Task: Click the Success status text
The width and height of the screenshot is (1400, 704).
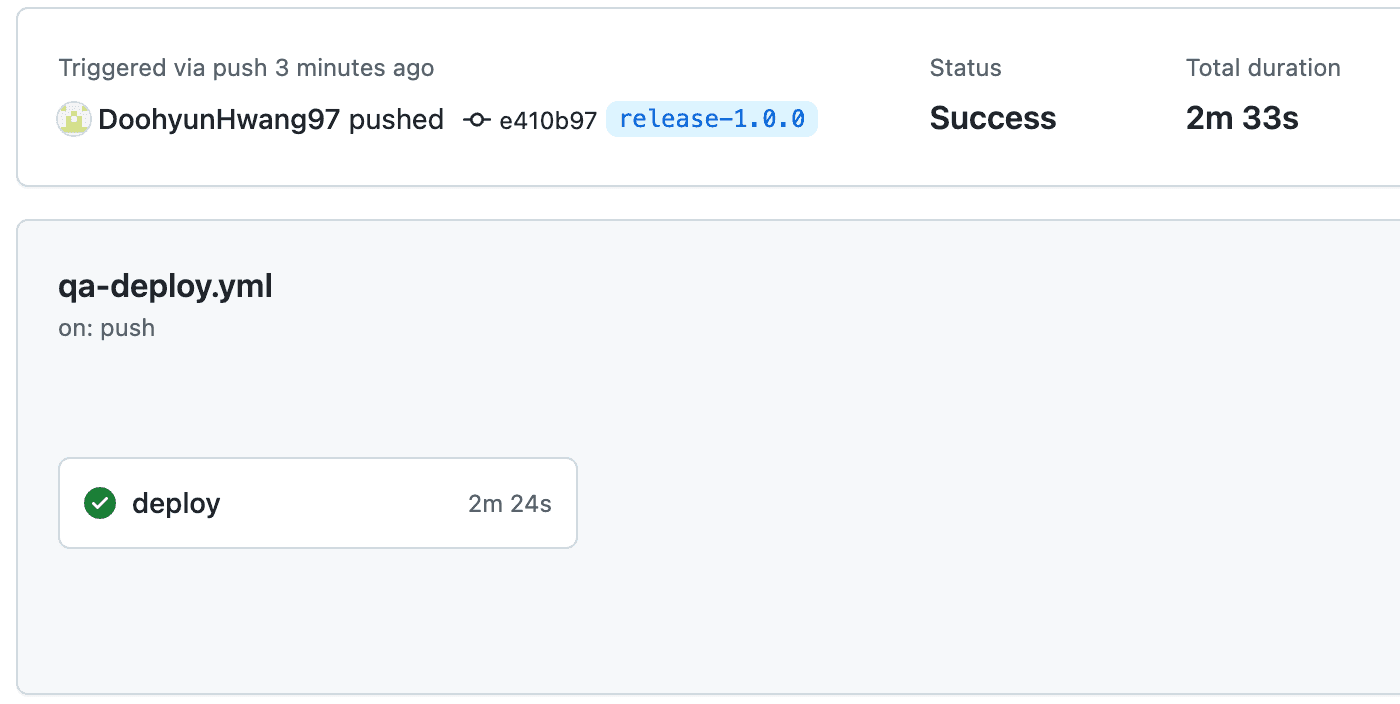Action: tap(992, 118)
